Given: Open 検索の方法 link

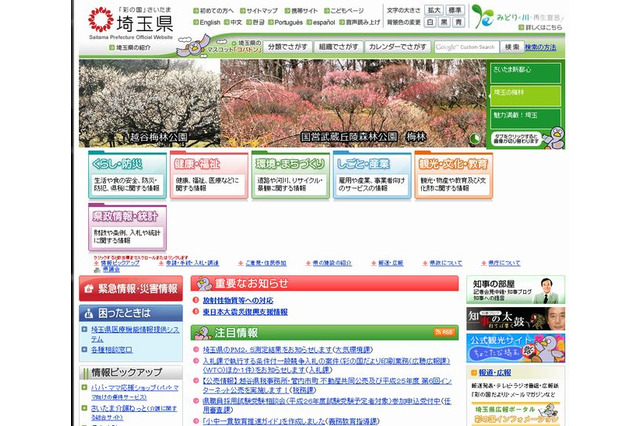Looking at the screenshot, I should 540,47.
